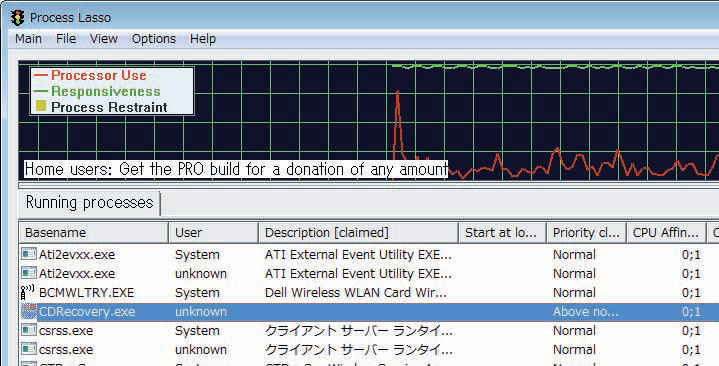Click the Process Lasso traffic light icon
The image size is (719, 366).
coord(18,17)
